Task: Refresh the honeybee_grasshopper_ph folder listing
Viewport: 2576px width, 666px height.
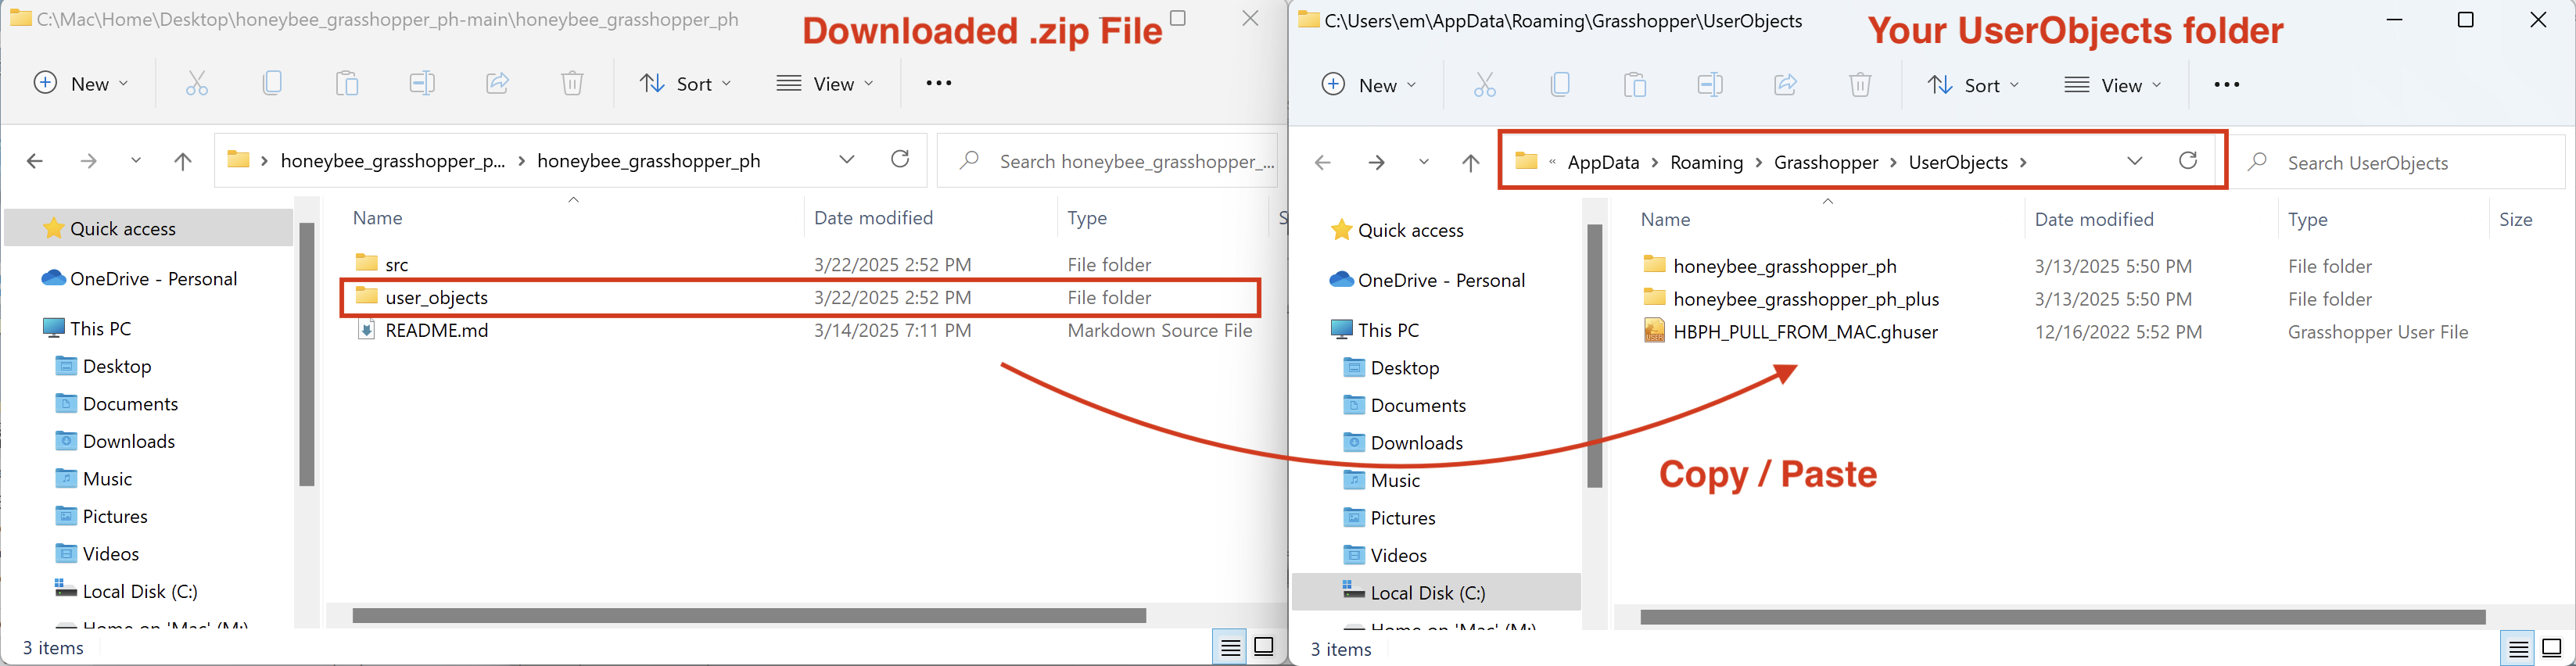Action: pos(900,159)
